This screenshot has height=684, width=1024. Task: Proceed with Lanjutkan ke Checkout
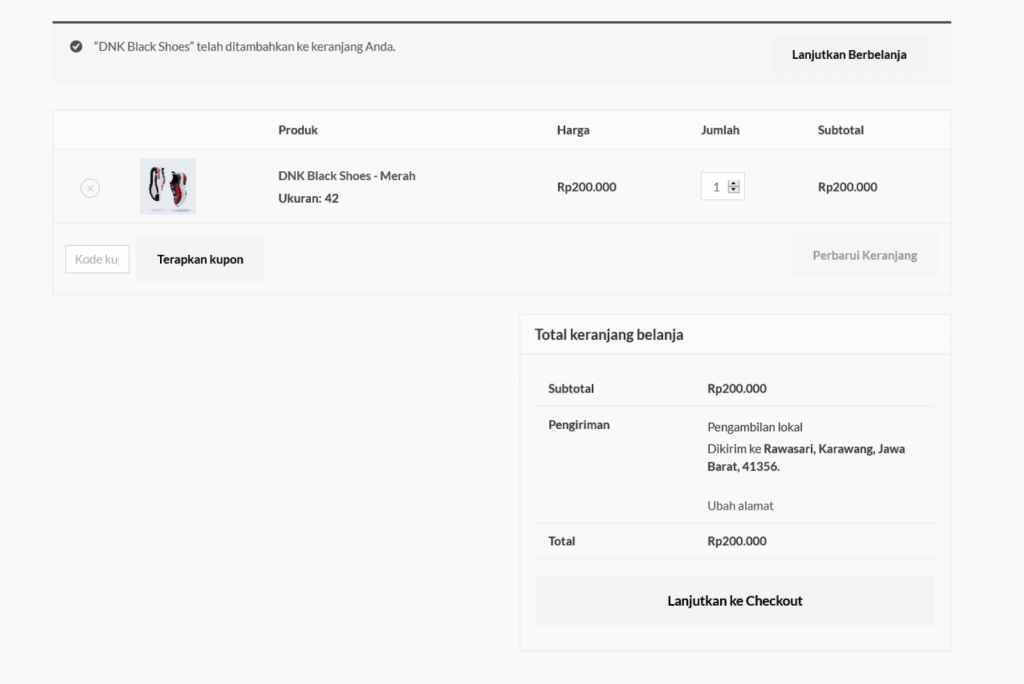pyautogui.click(x=734, y=601)
